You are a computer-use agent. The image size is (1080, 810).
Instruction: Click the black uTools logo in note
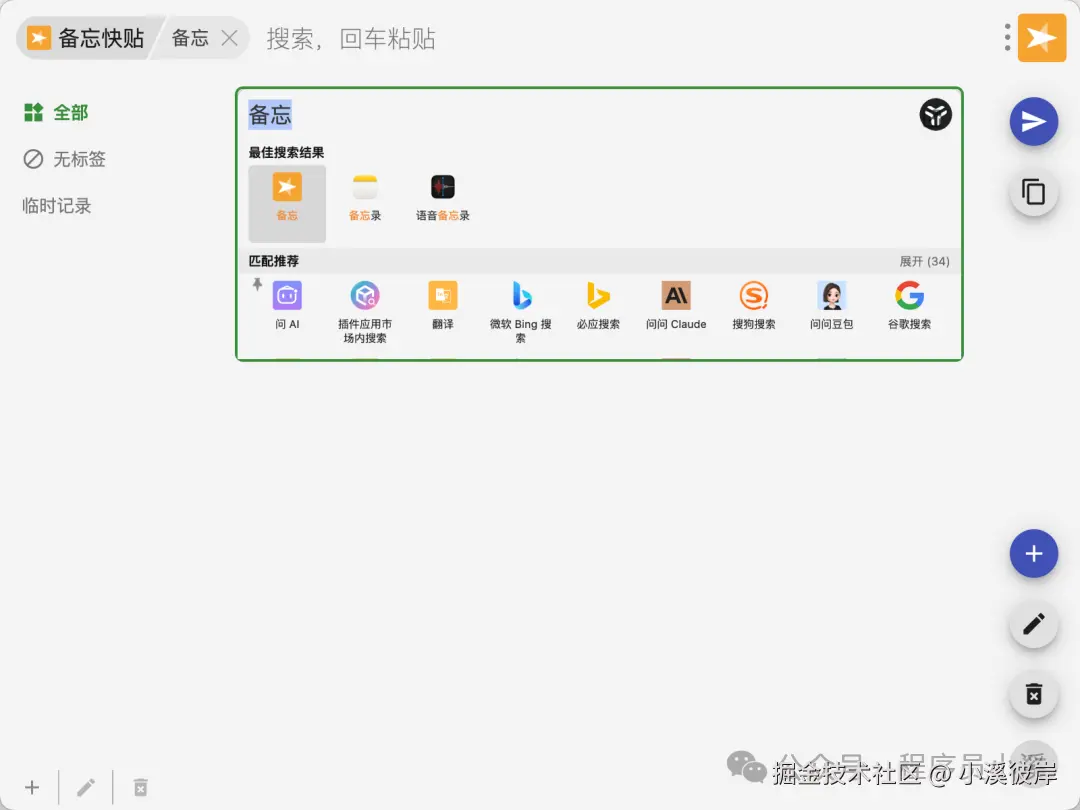[935, 114]
